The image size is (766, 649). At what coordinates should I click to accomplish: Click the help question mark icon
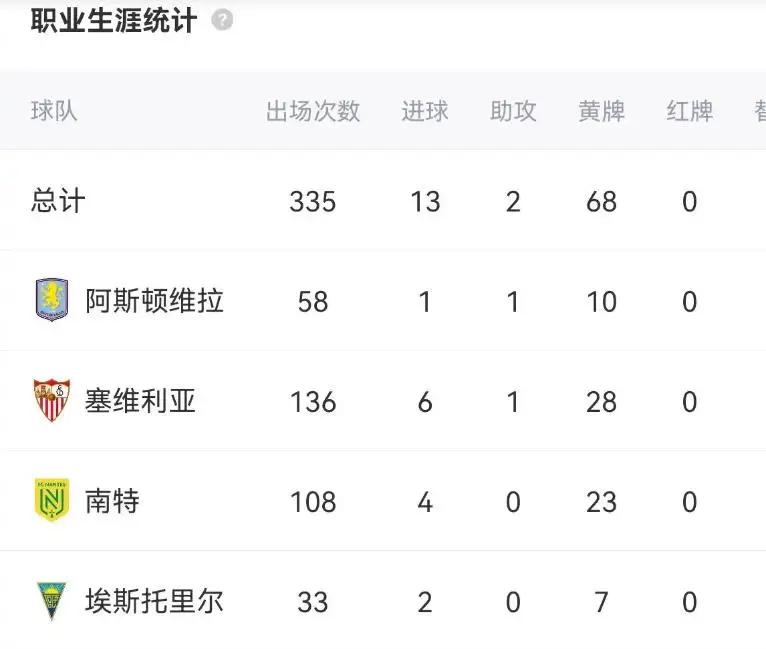(x=222, y=21)
